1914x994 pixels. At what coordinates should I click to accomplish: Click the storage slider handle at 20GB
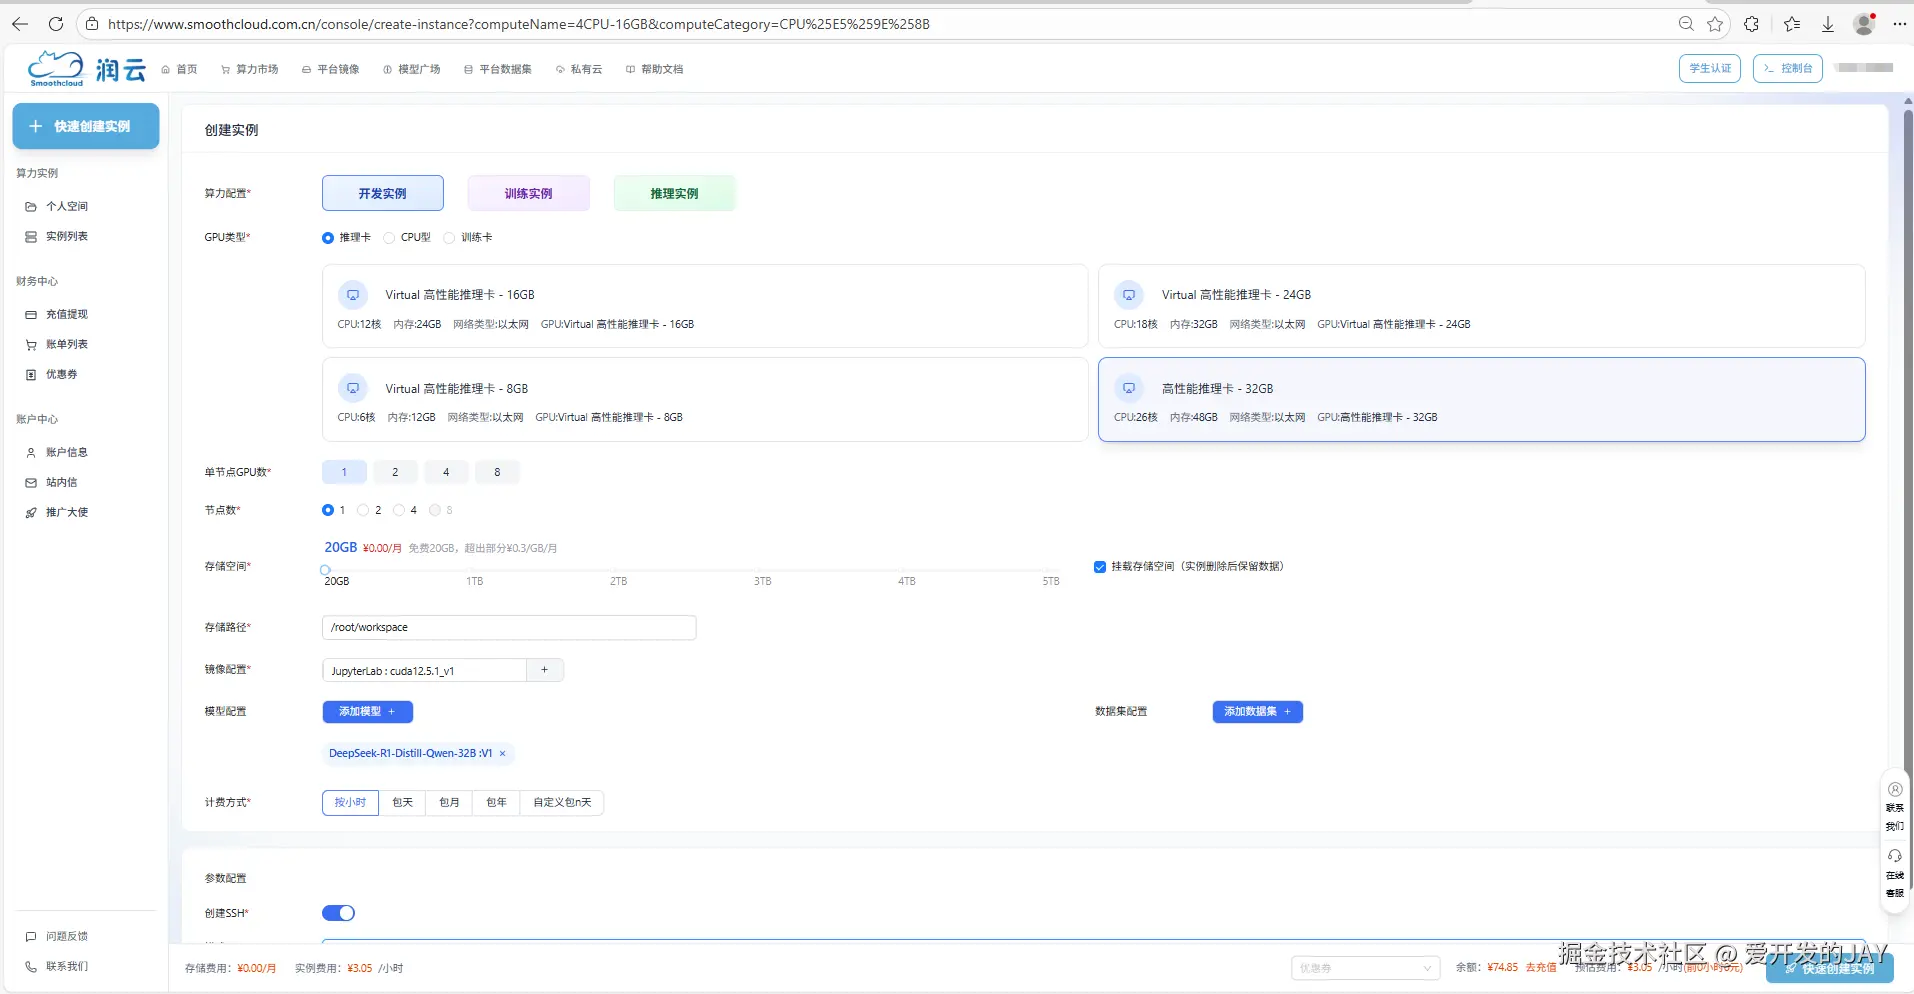click(325, 570)
